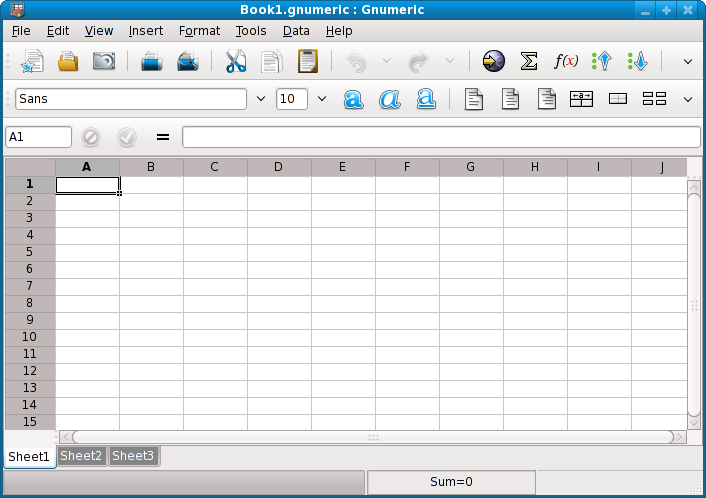Screen dimensions: 706x498
Task: Select column D header
Action: 279,168
